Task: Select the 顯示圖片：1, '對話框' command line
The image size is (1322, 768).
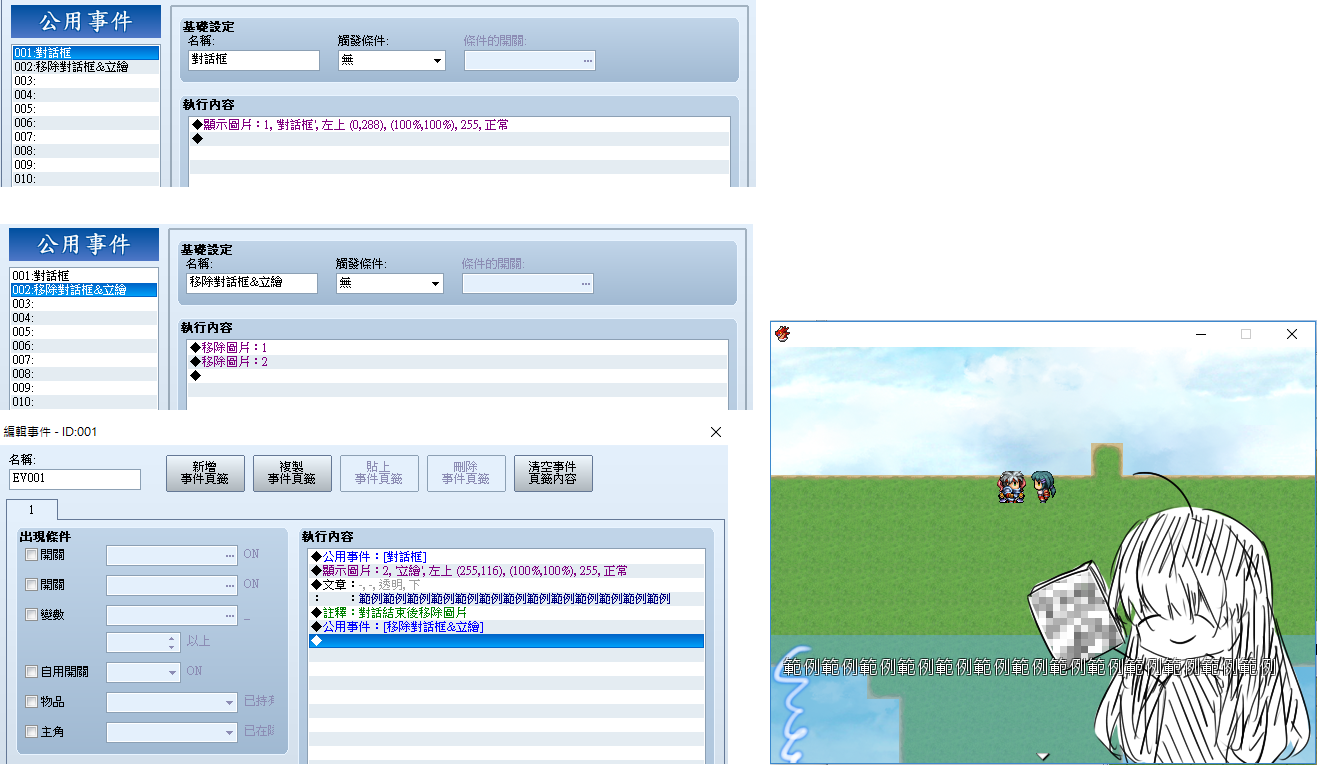Action: [x=460, y=125]
